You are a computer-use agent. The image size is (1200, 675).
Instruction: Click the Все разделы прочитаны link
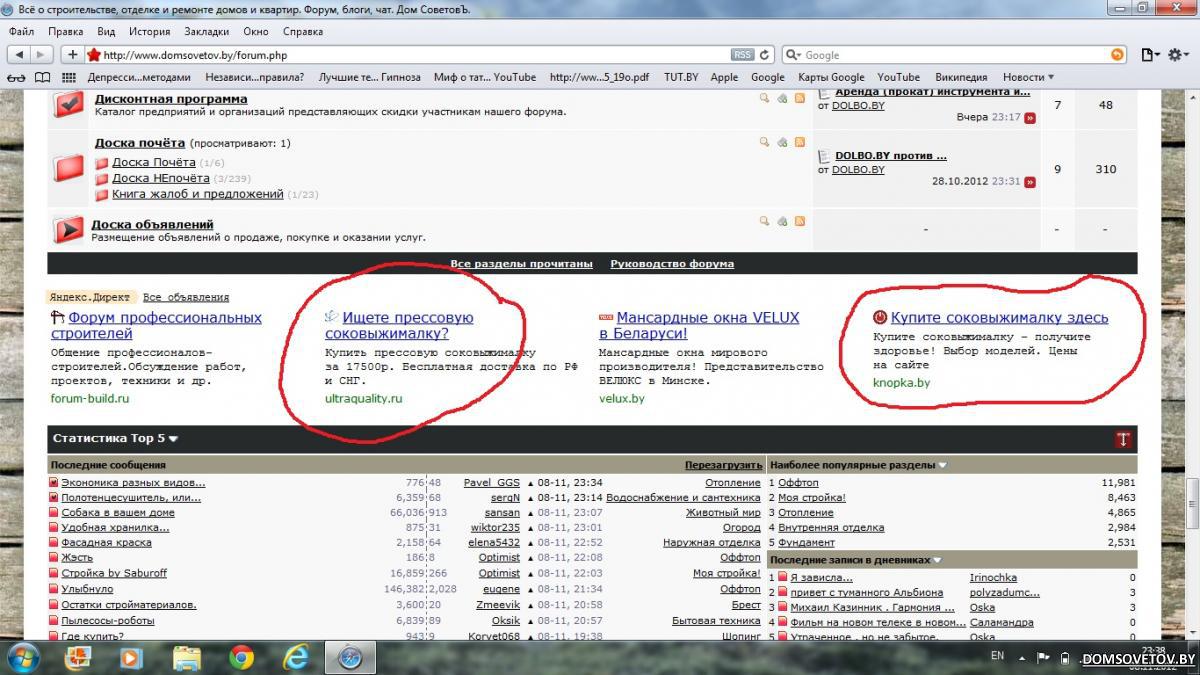click(521, 264)
